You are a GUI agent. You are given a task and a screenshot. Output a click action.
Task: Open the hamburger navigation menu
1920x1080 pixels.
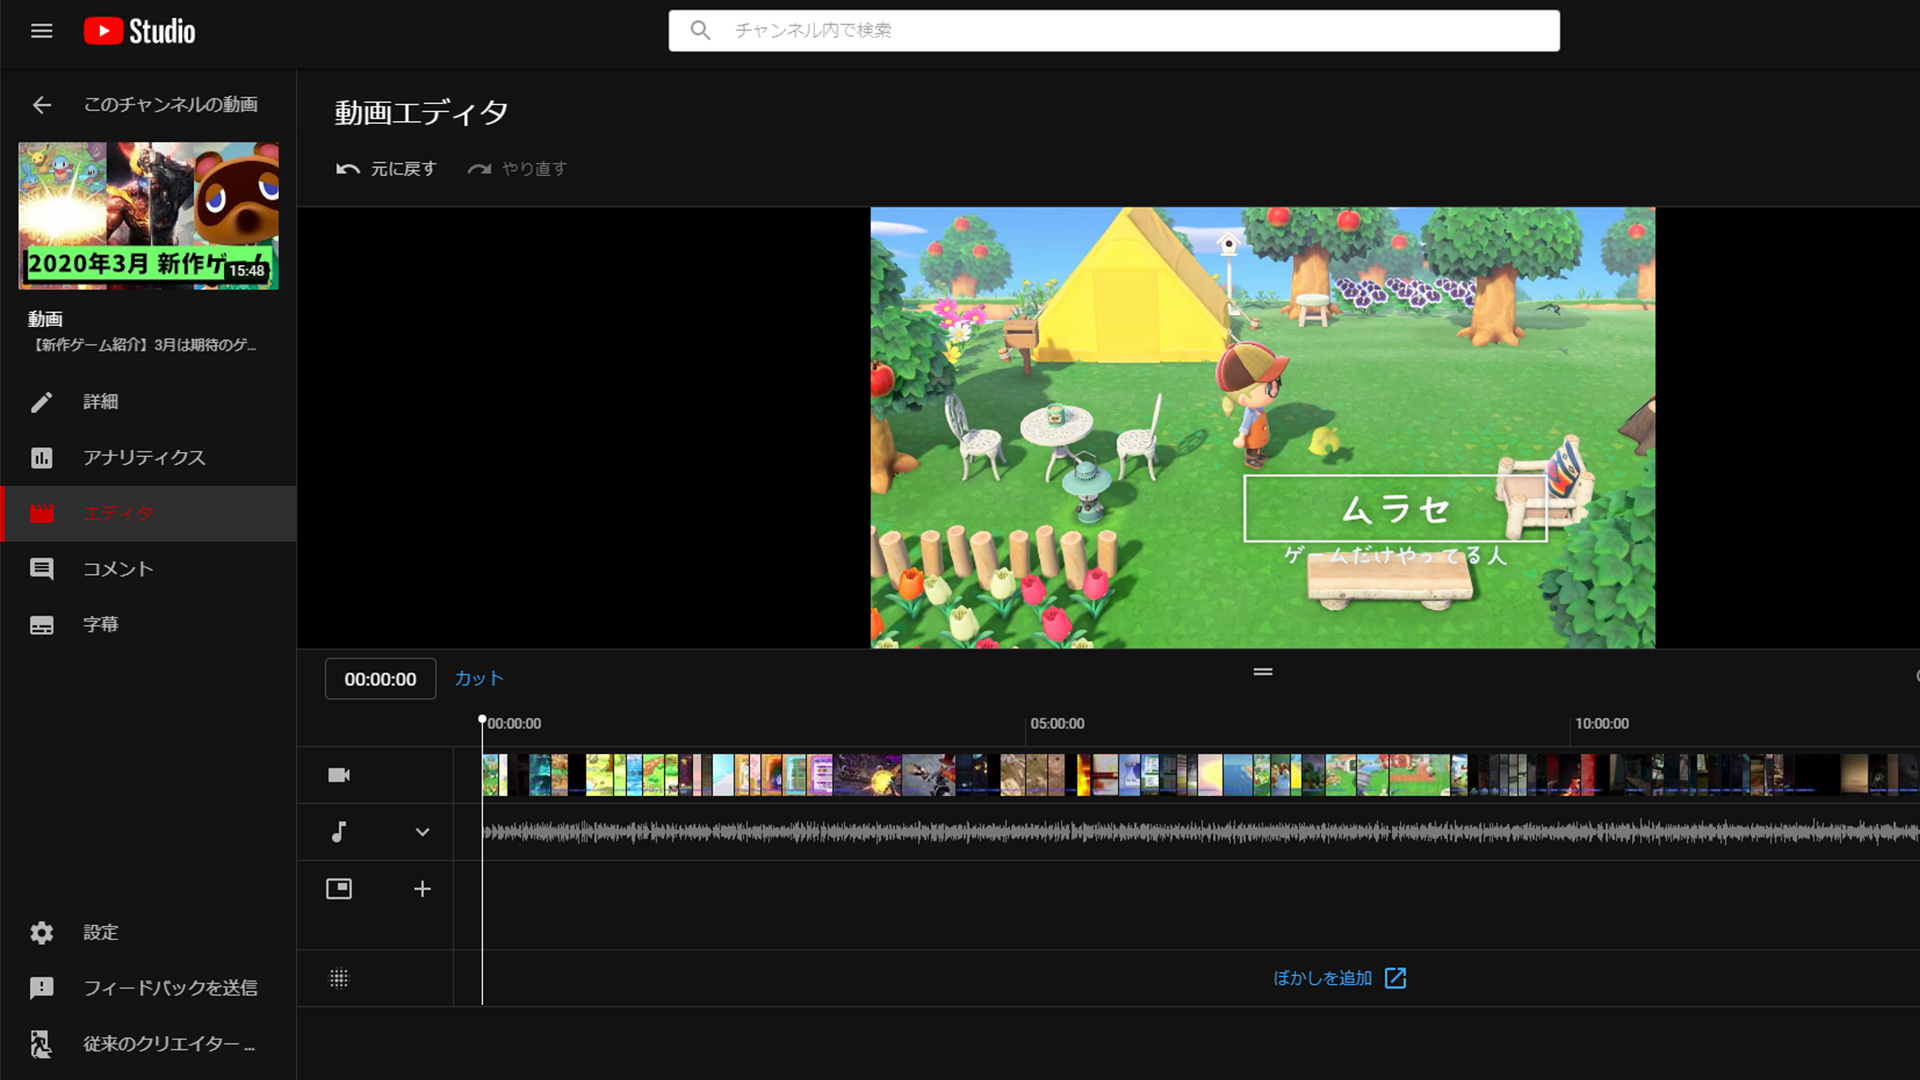pyautogui.click(x=41, y=31)
